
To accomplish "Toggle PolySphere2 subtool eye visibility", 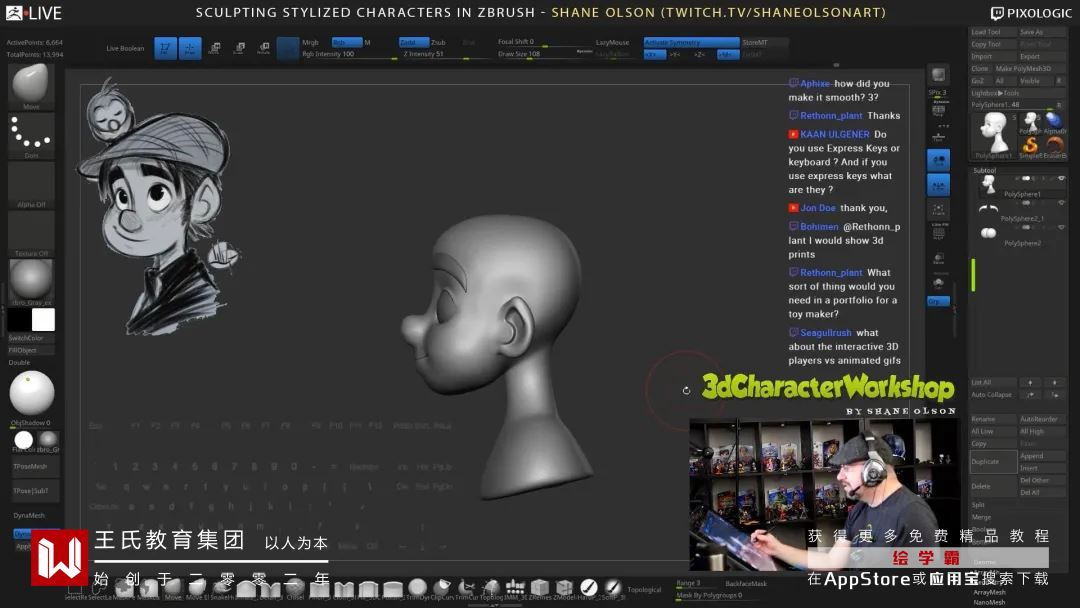I will tap(1061, 227).
